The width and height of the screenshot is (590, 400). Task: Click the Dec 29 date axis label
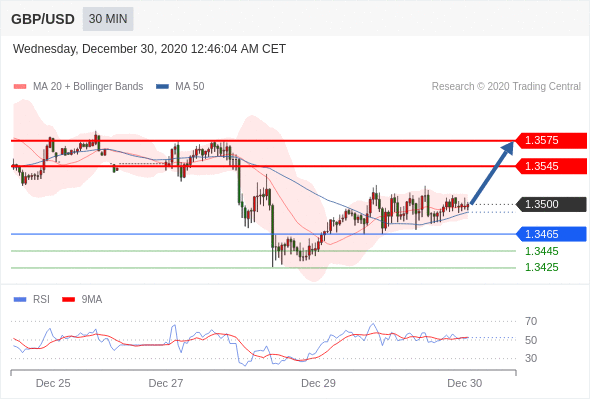318,383
